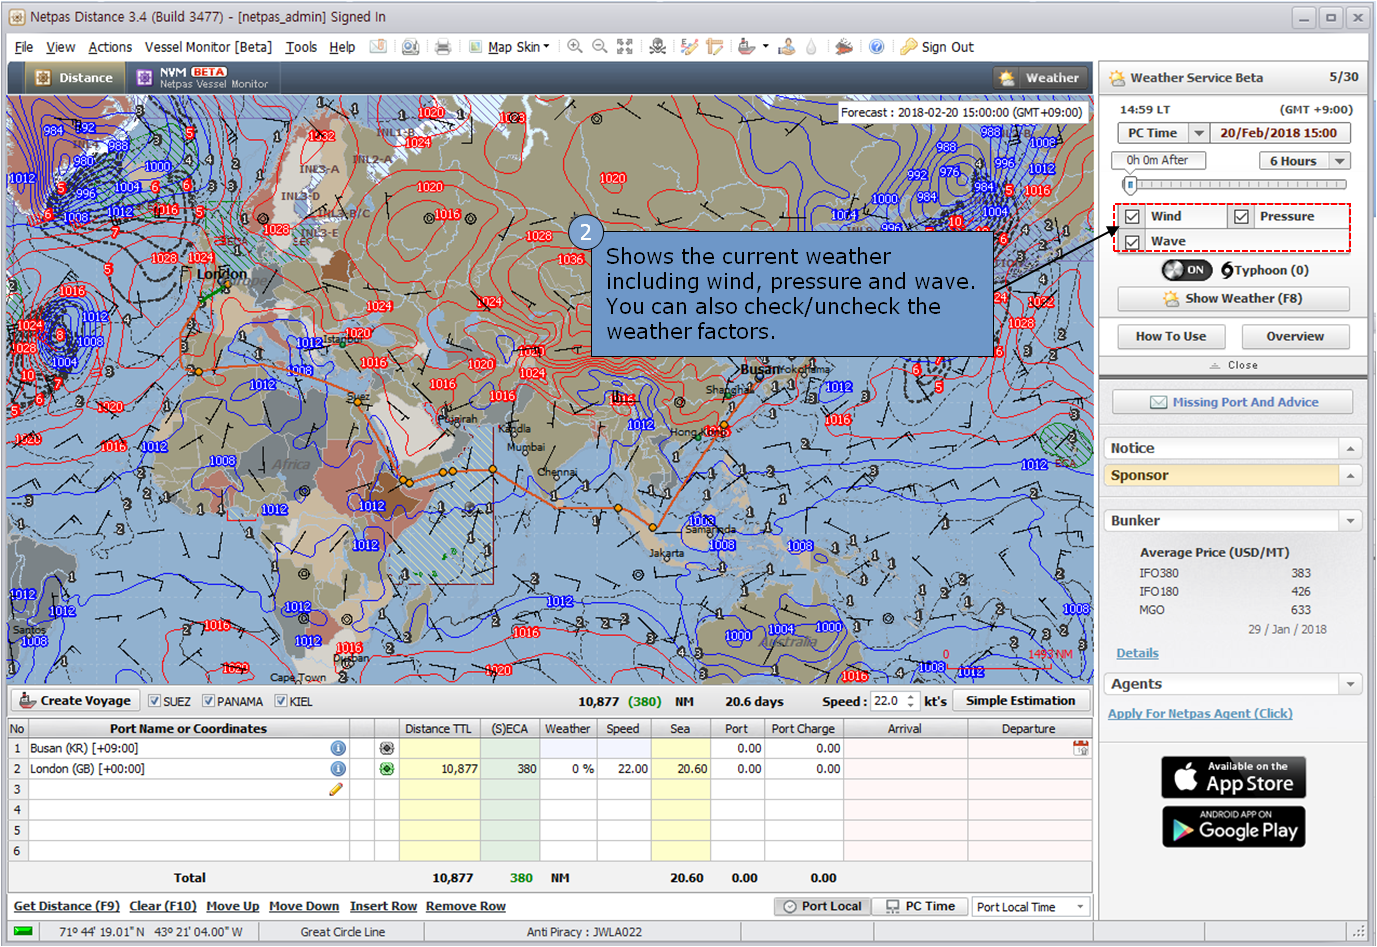
Task: Click the Overview button
Action: (1295, 336)
